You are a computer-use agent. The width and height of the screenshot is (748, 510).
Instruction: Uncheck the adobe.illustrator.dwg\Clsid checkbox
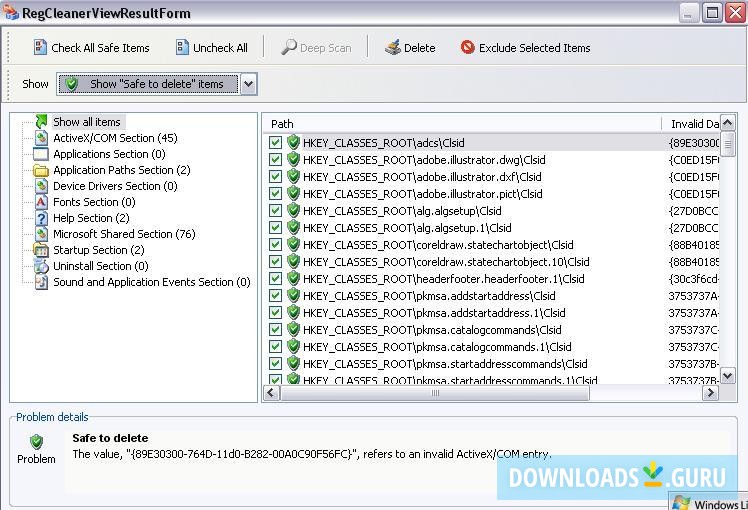coord(275,160)
